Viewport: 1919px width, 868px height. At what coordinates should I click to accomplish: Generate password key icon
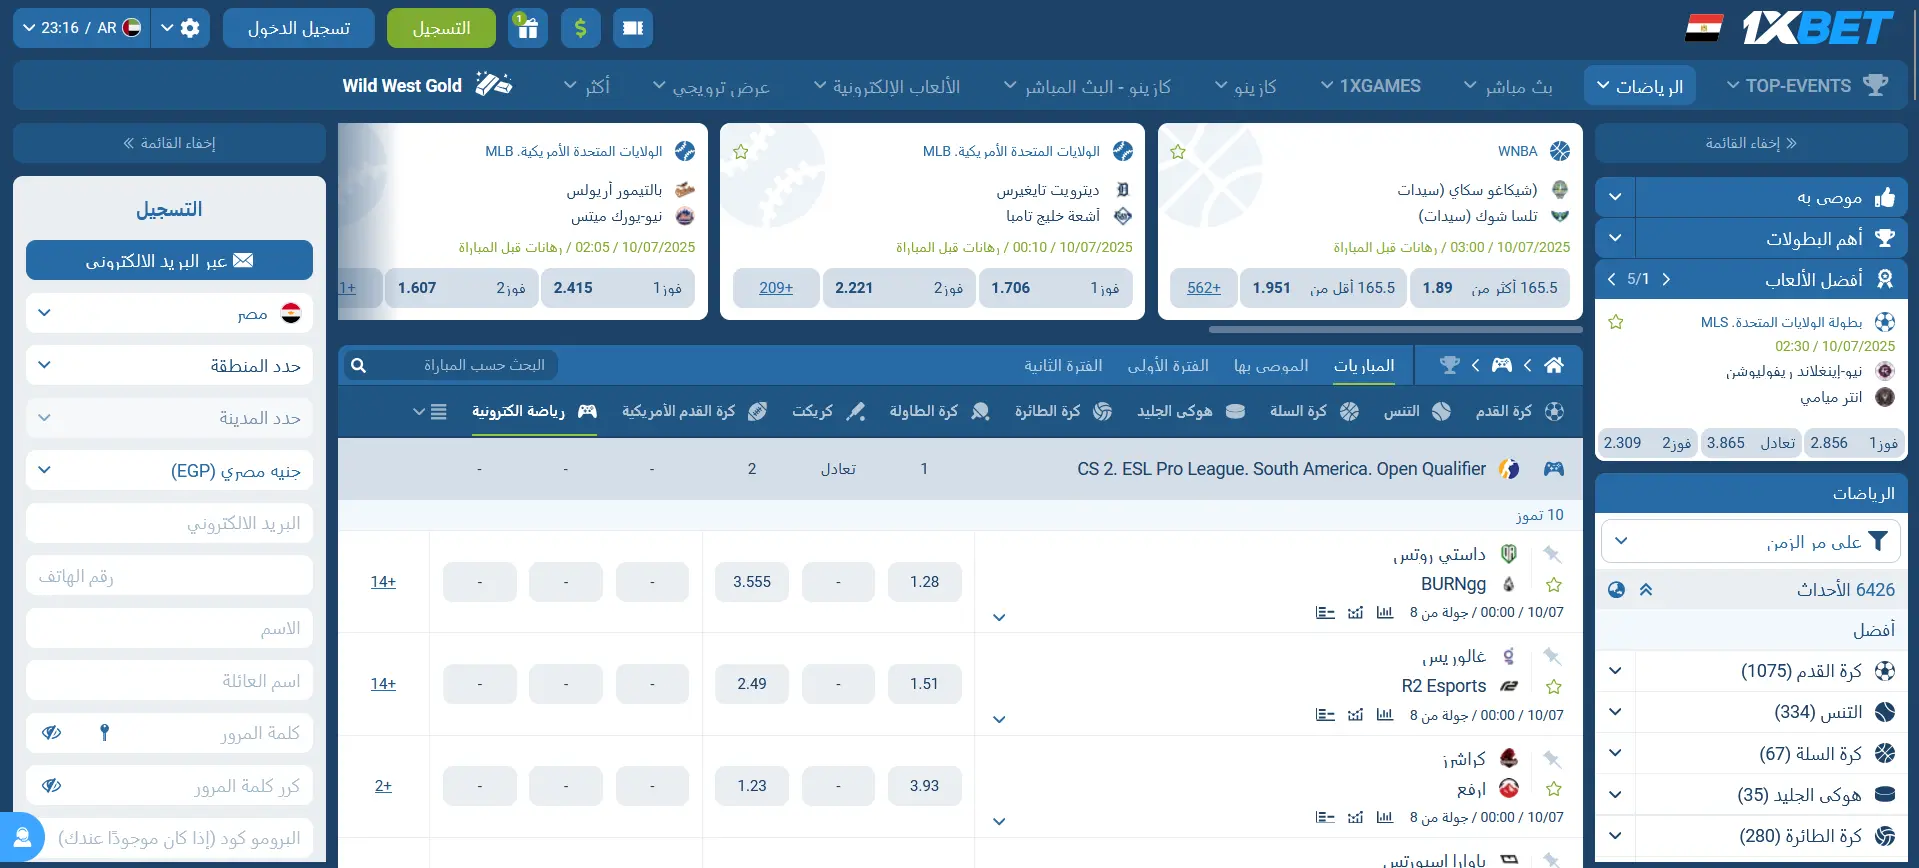coord(104,733)
